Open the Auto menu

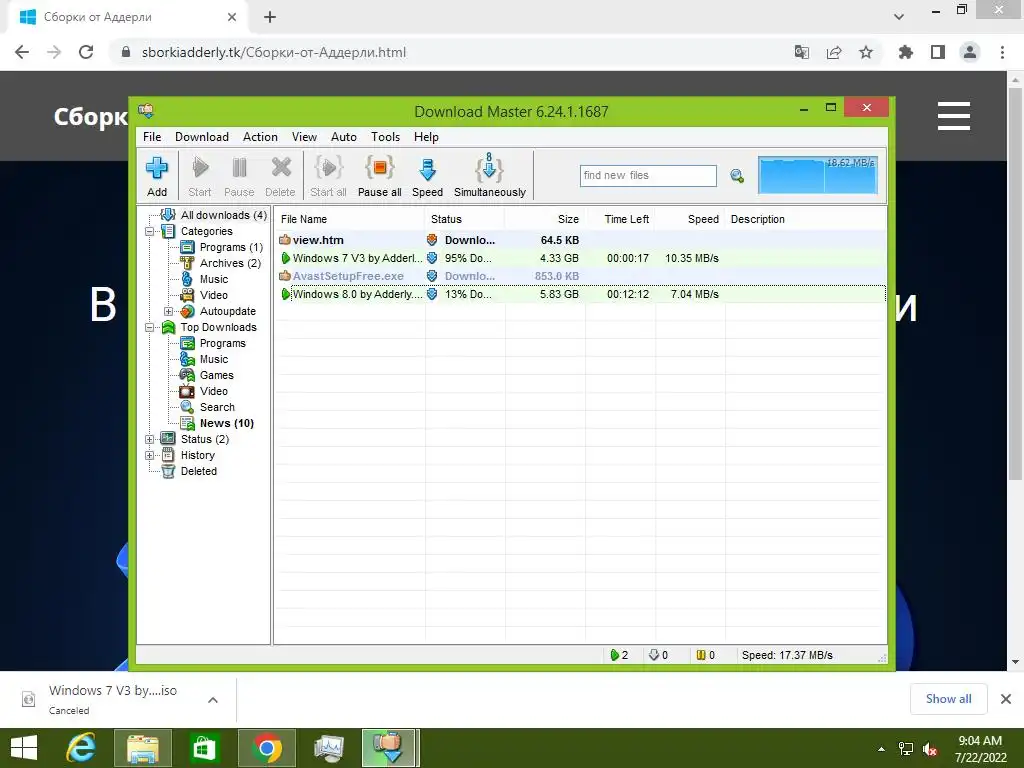(344, 137)
